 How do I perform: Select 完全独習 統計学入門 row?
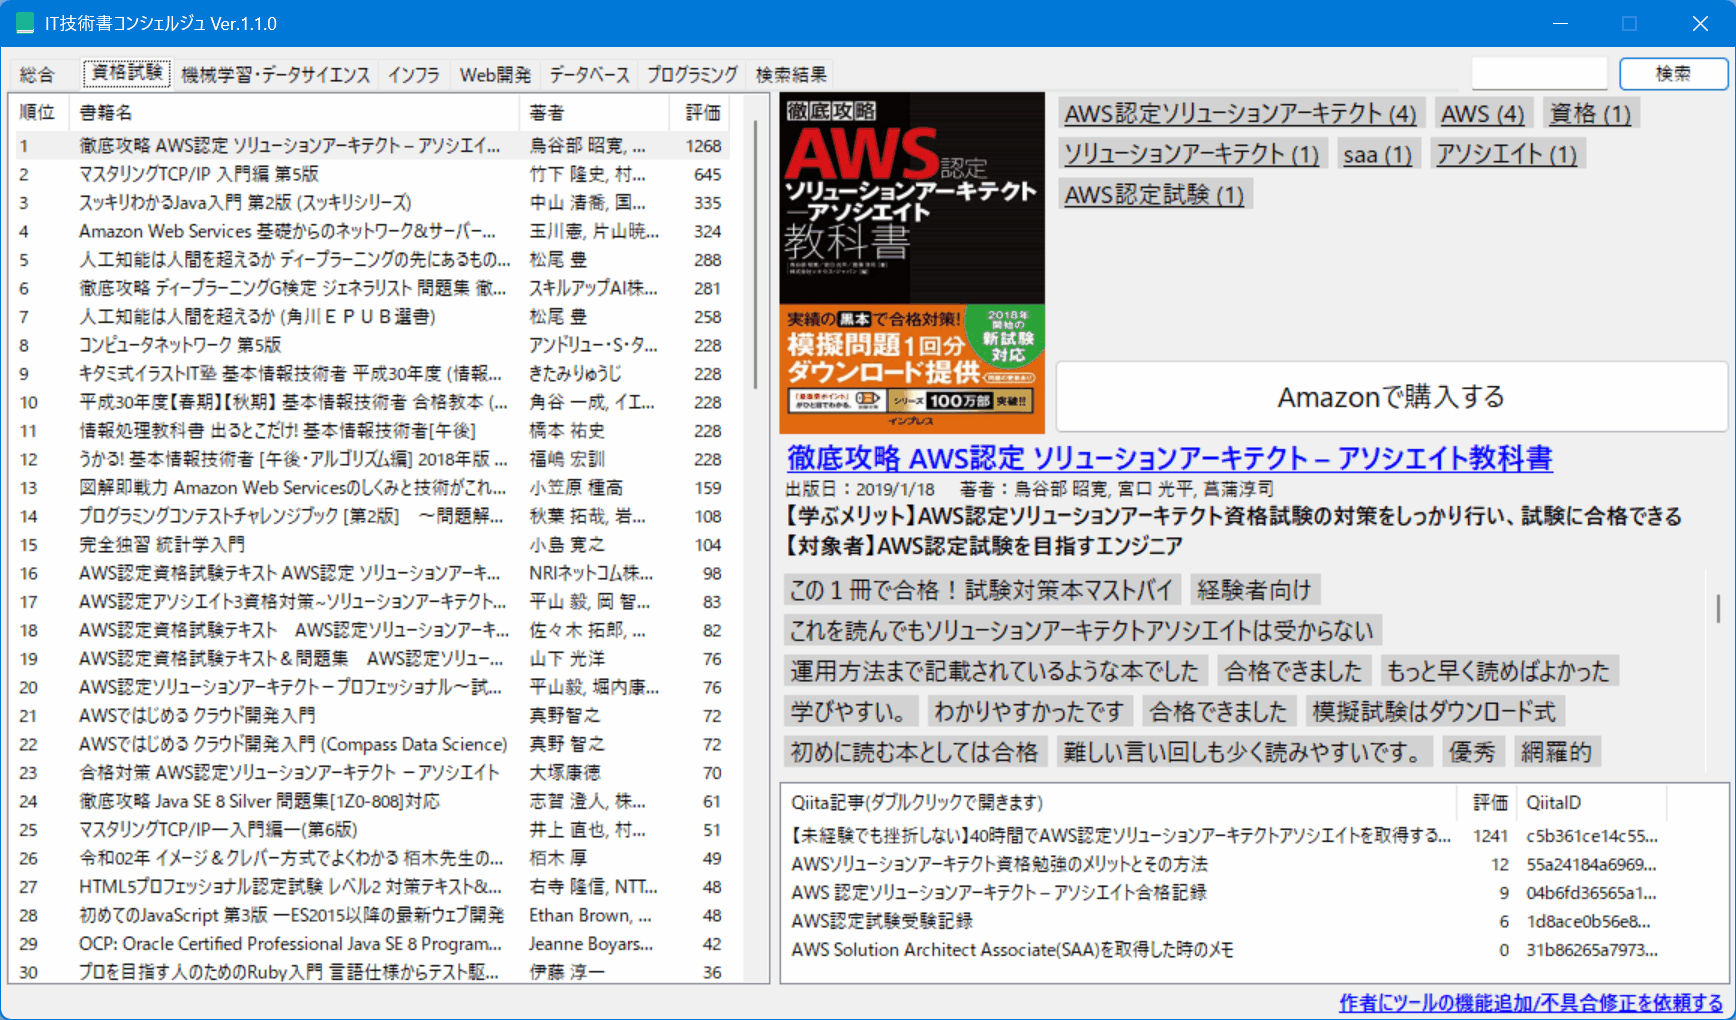coord(370,545)
